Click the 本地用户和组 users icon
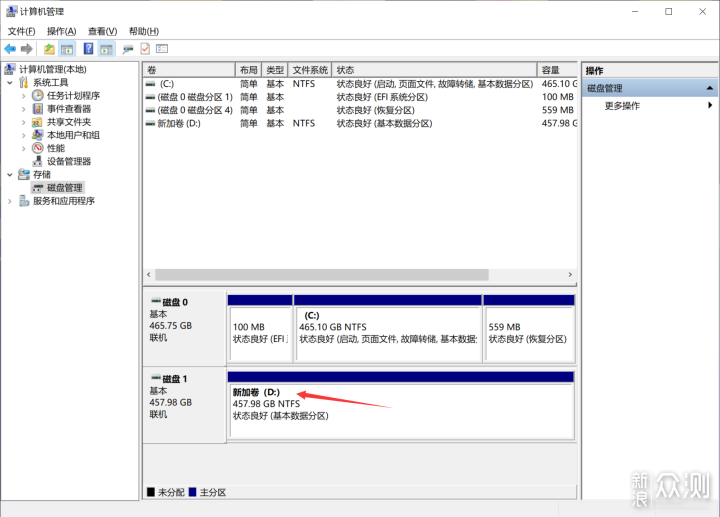Screen dimensions: 720x517 click(38, 135)
